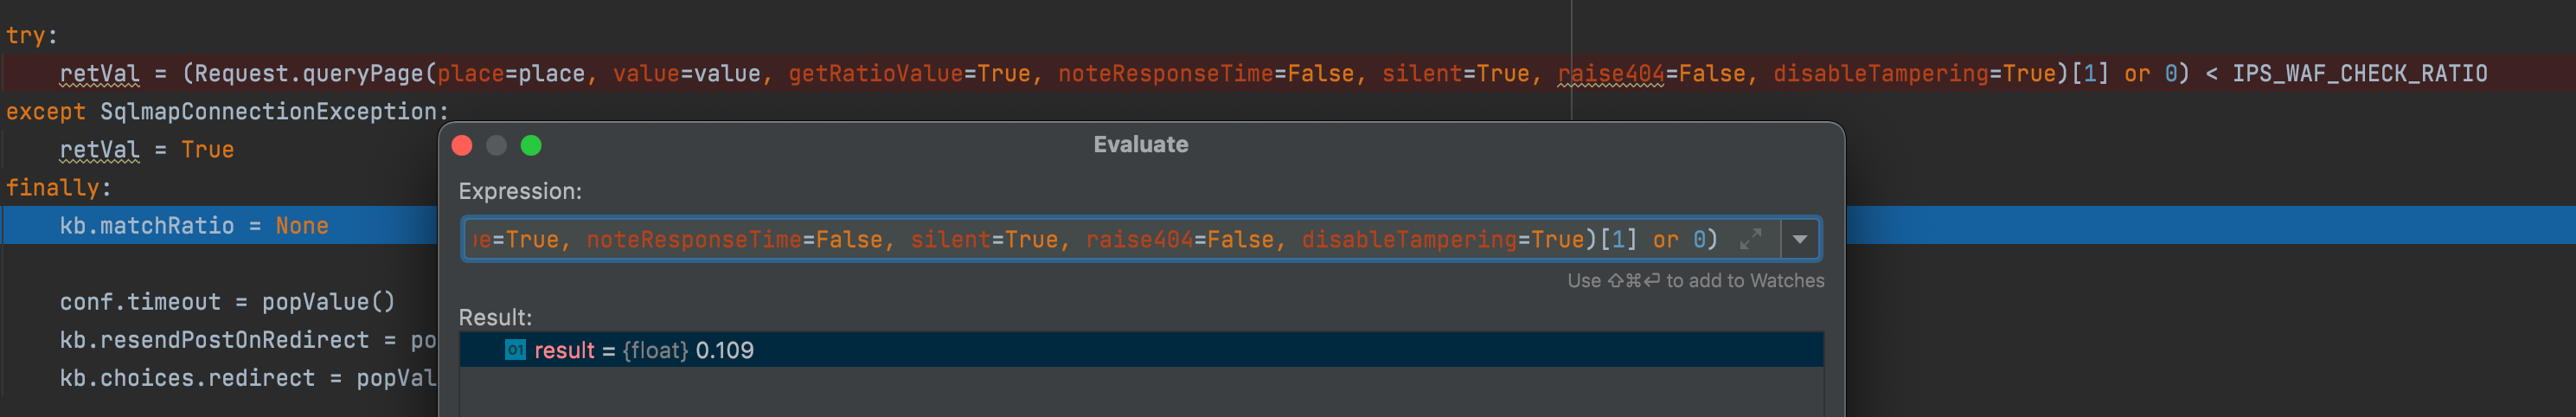Click the finally: keyword line

pos(58,188)
